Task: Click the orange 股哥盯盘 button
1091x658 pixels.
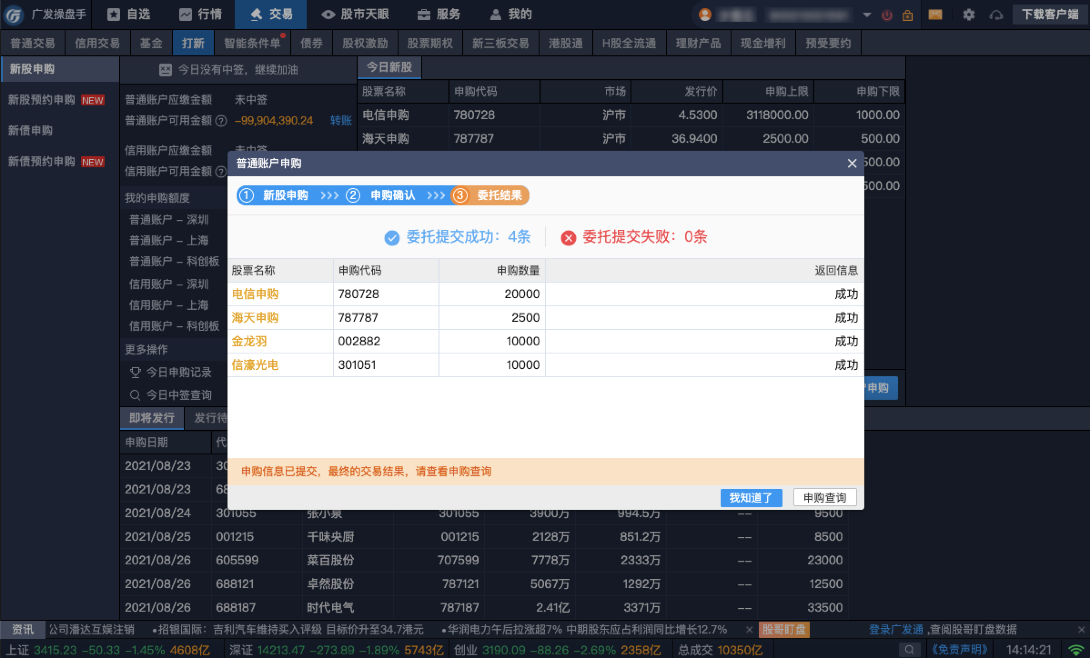Action: tap(784, 629)
